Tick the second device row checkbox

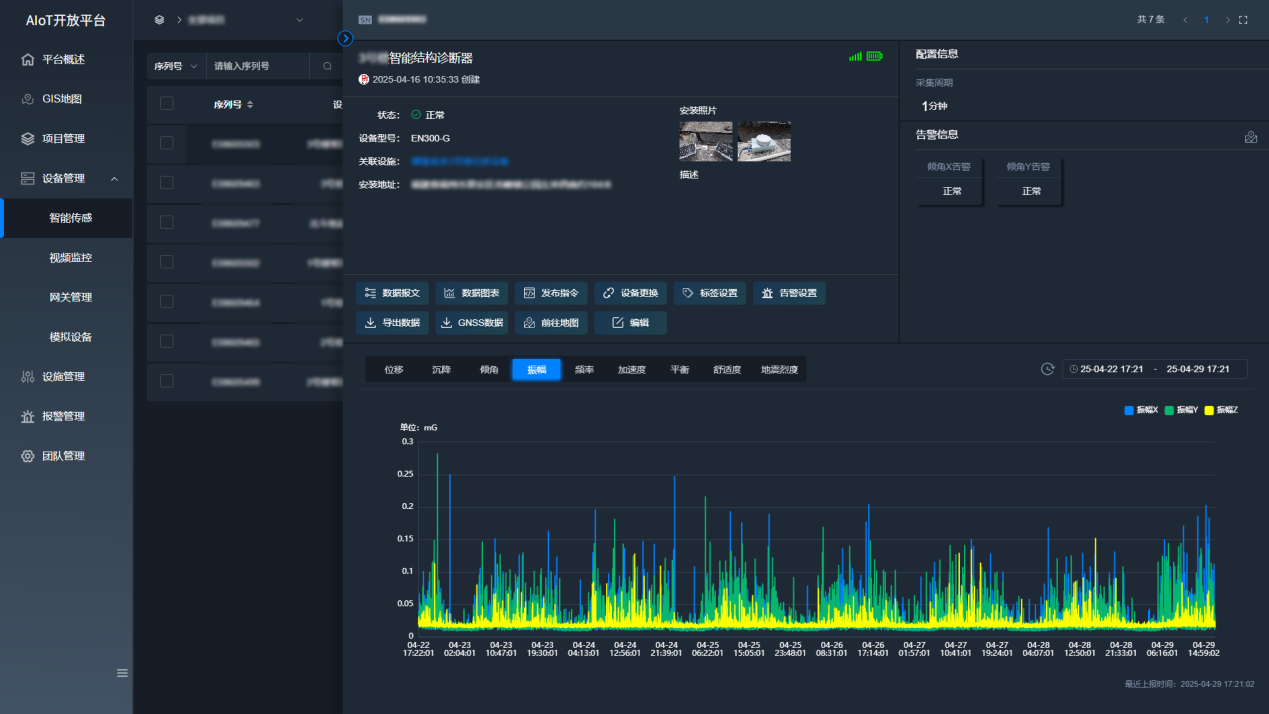point(166,183)
